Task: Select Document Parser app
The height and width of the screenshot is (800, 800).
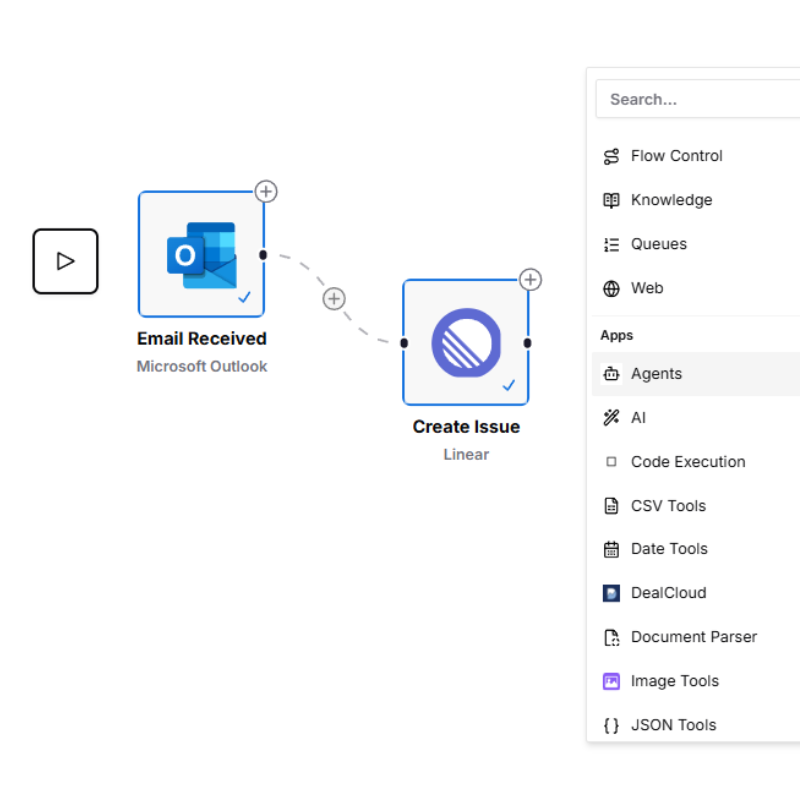Action: click(696, 637)
